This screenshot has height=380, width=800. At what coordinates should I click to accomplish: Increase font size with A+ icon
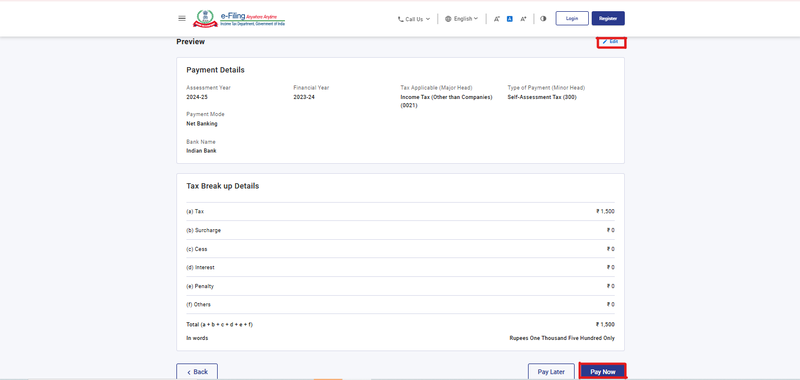tap(523, 19)
